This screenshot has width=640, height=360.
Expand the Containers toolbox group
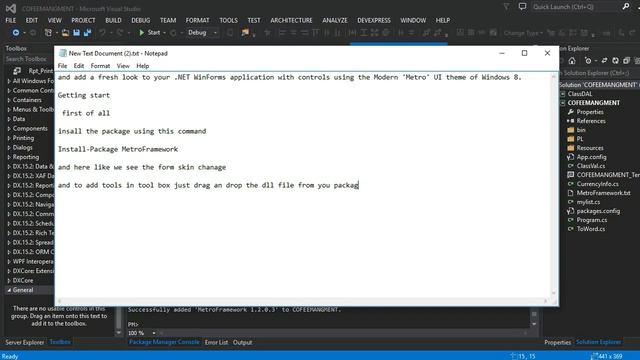tap(9, 100)
